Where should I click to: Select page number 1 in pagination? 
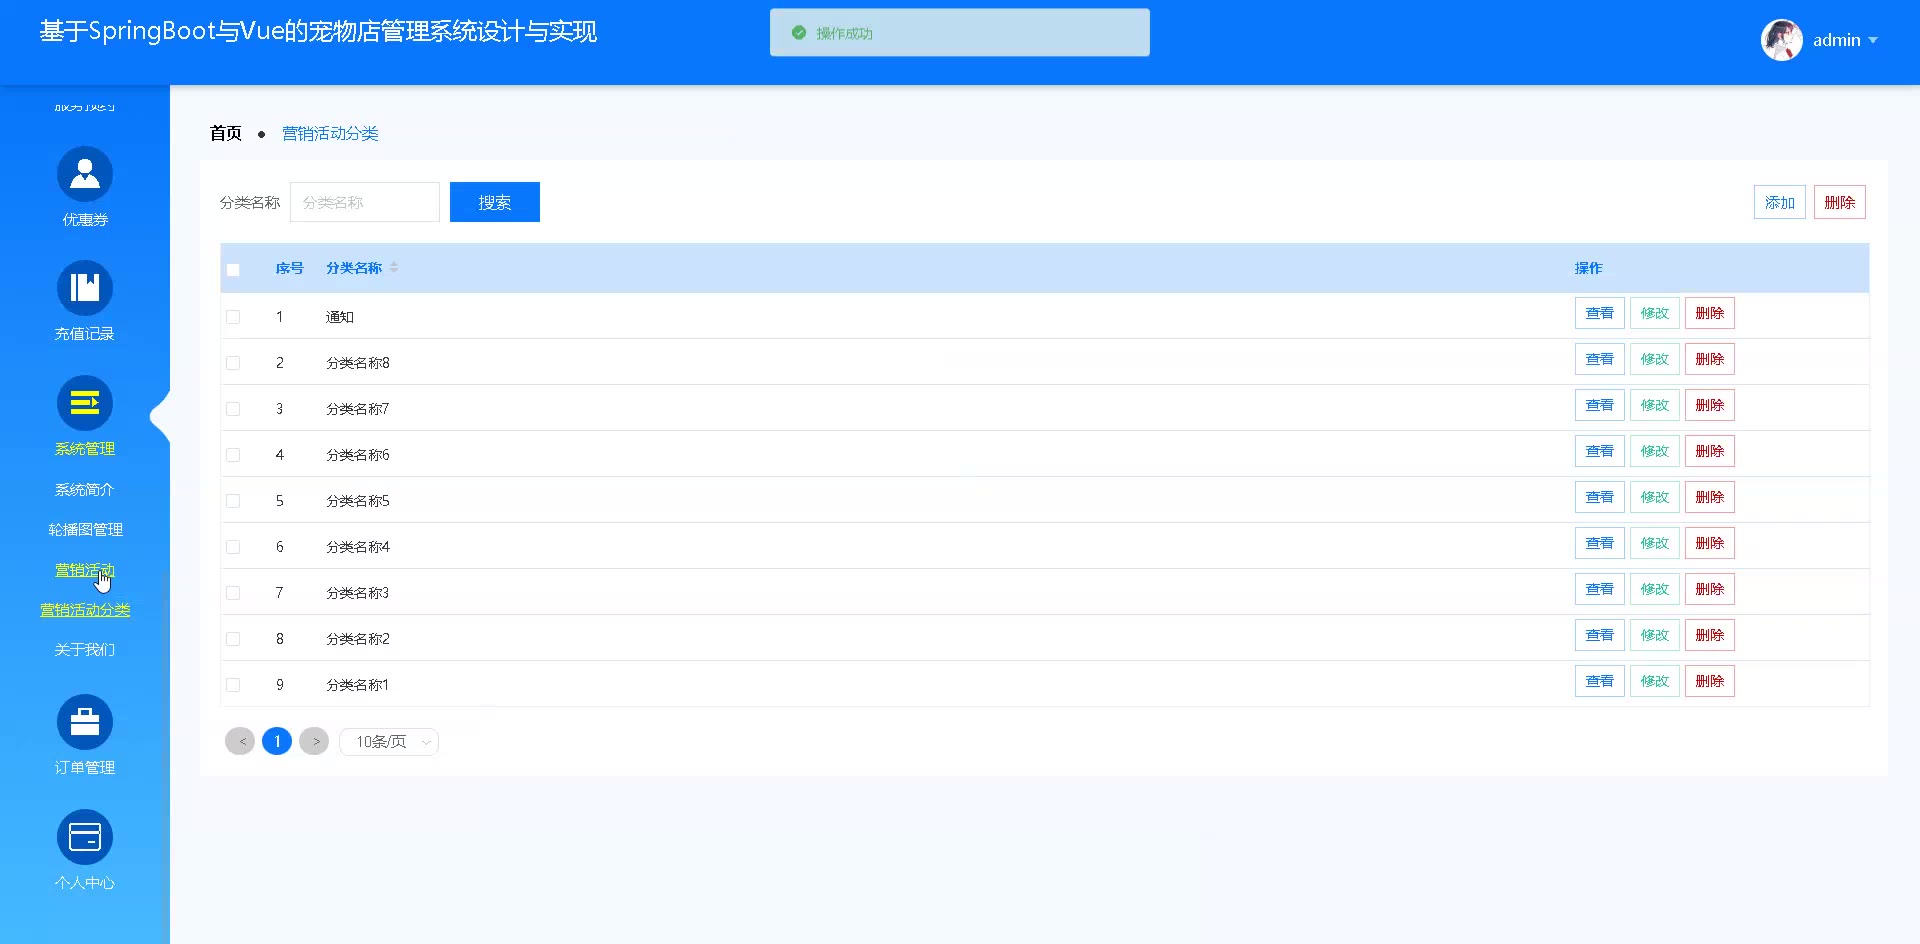[x=277, y=741]
